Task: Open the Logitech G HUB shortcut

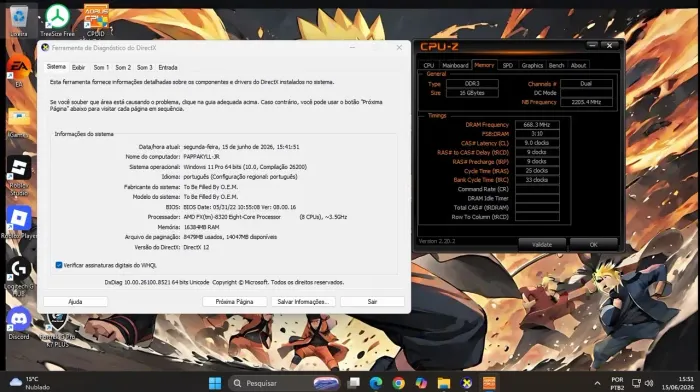Action: point(19,277)
